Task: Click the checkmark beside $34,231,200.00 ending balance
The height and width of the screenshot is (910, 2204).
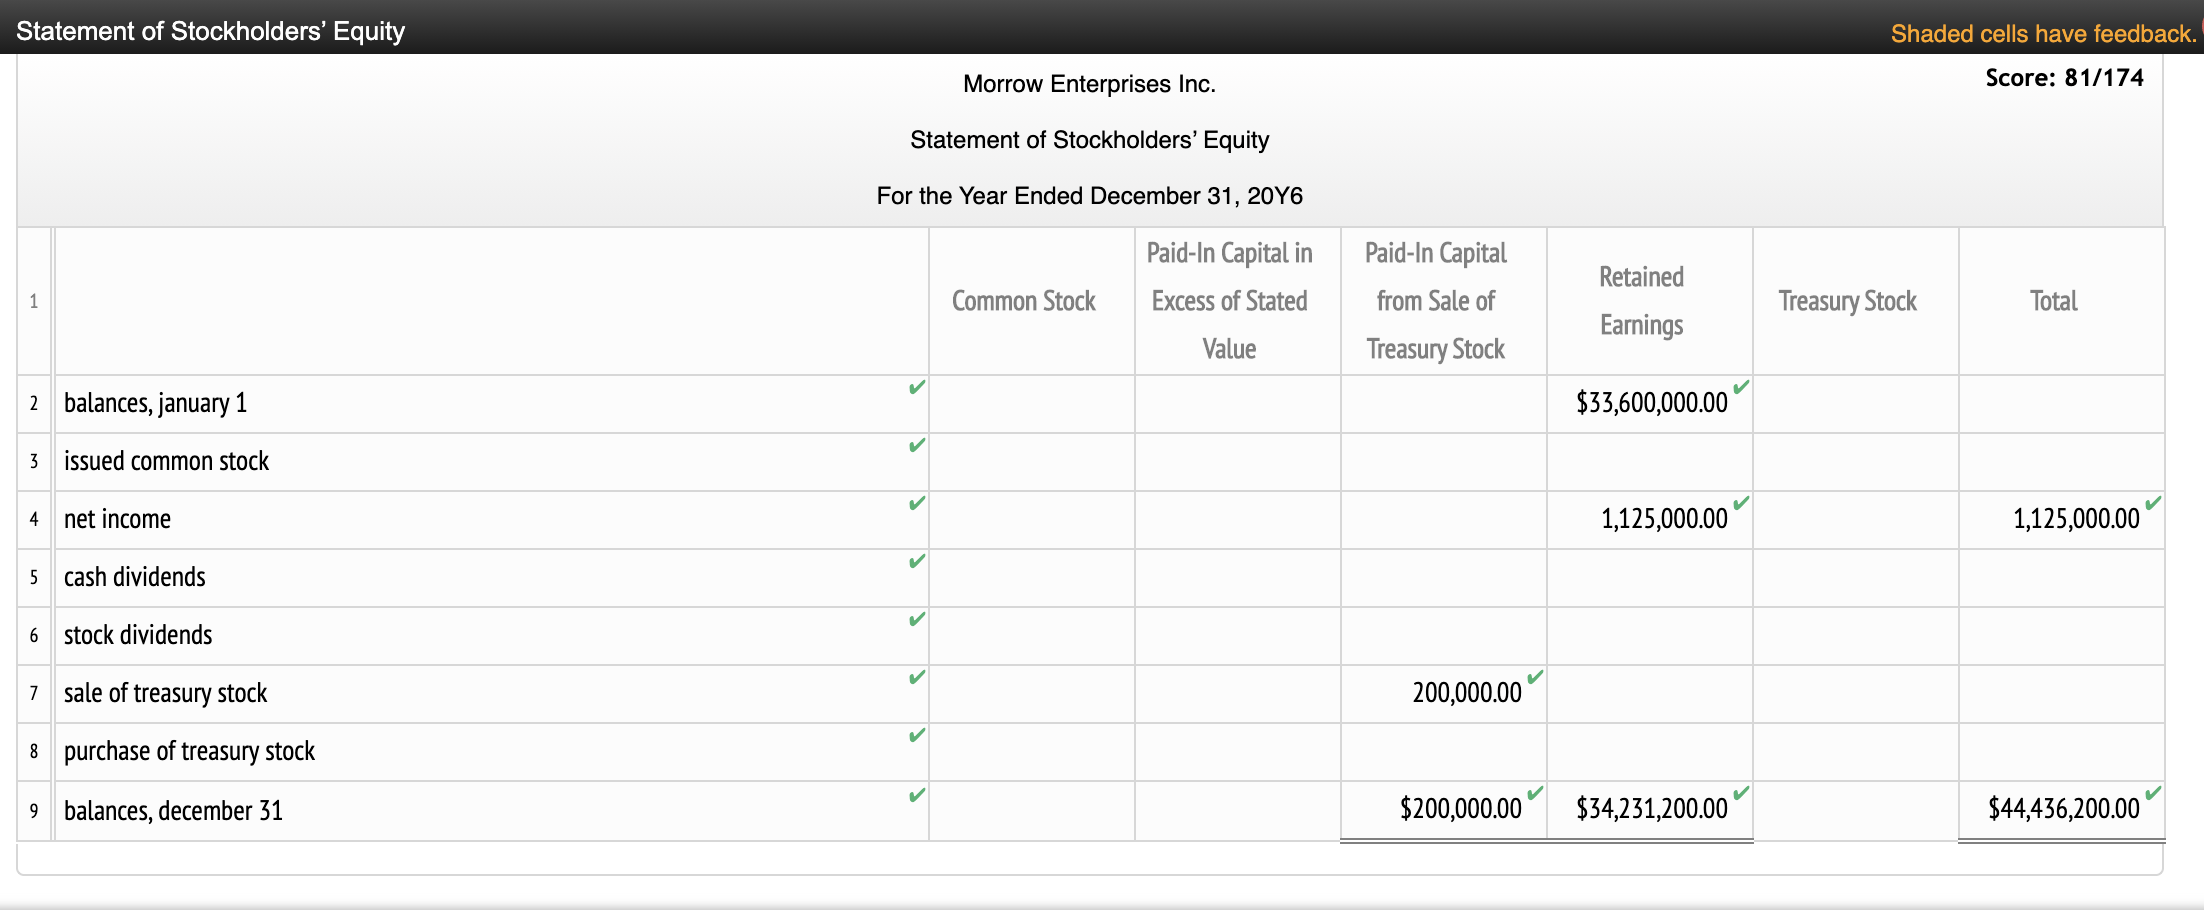Action: click(1741, 793)
